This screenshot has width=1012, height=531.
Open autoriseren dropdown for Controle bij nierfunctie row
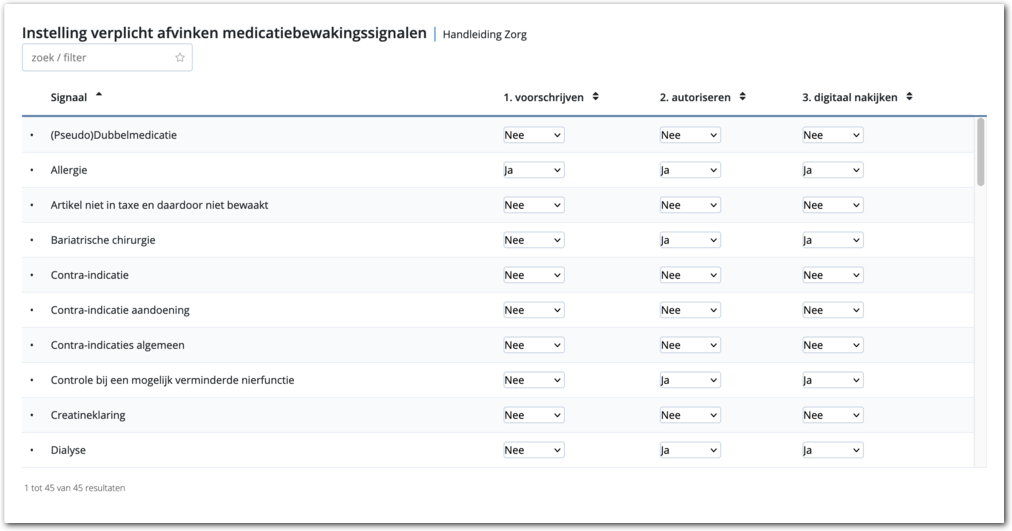pos(690,380)
